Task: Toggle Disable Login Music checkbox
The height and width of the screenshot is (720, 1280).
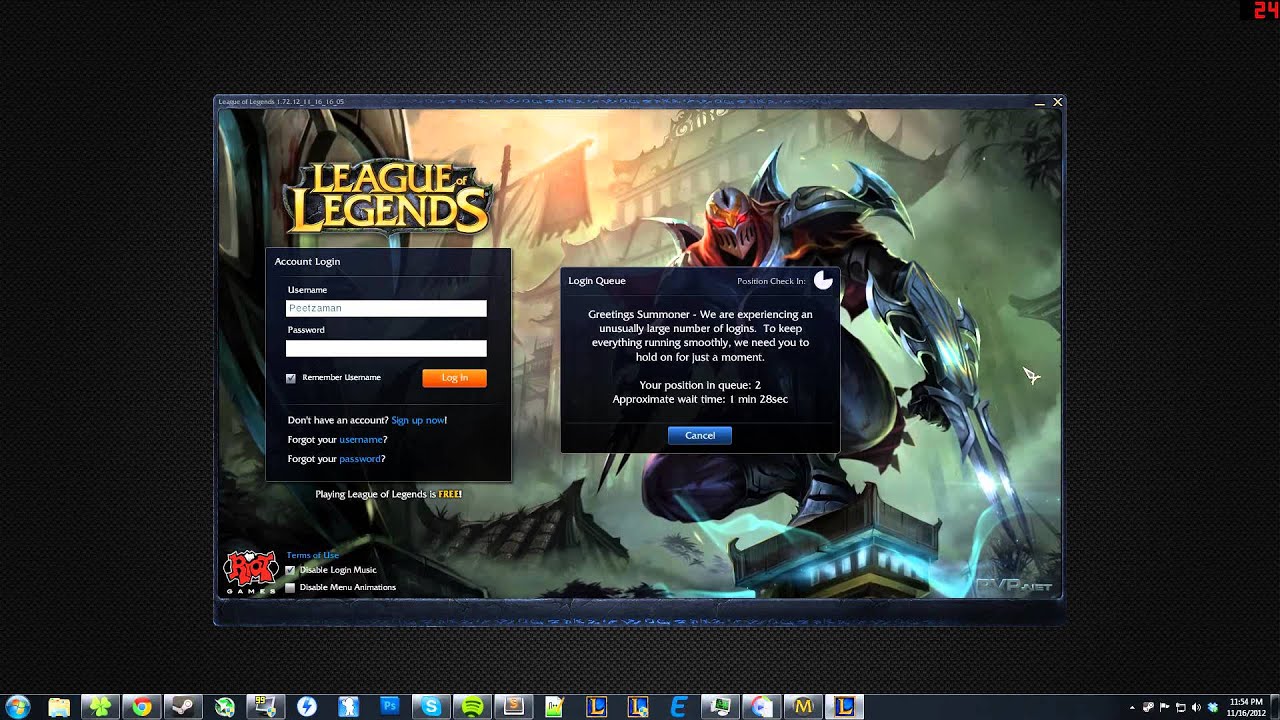Action: (x=291, y=570)
